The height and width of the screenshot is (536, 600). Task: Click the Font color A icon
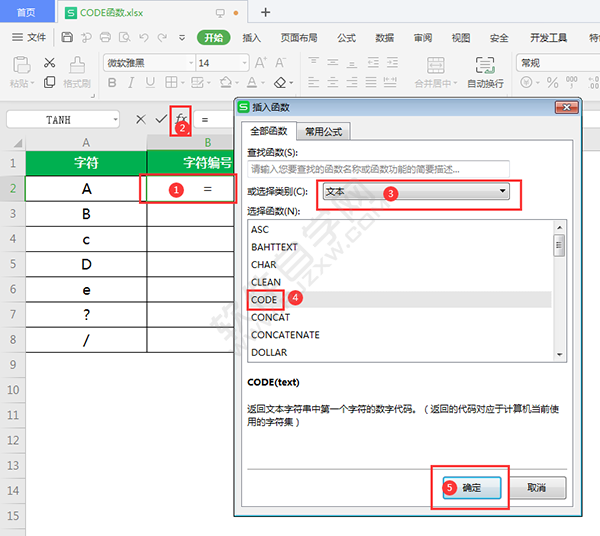[x=252, y=82]
